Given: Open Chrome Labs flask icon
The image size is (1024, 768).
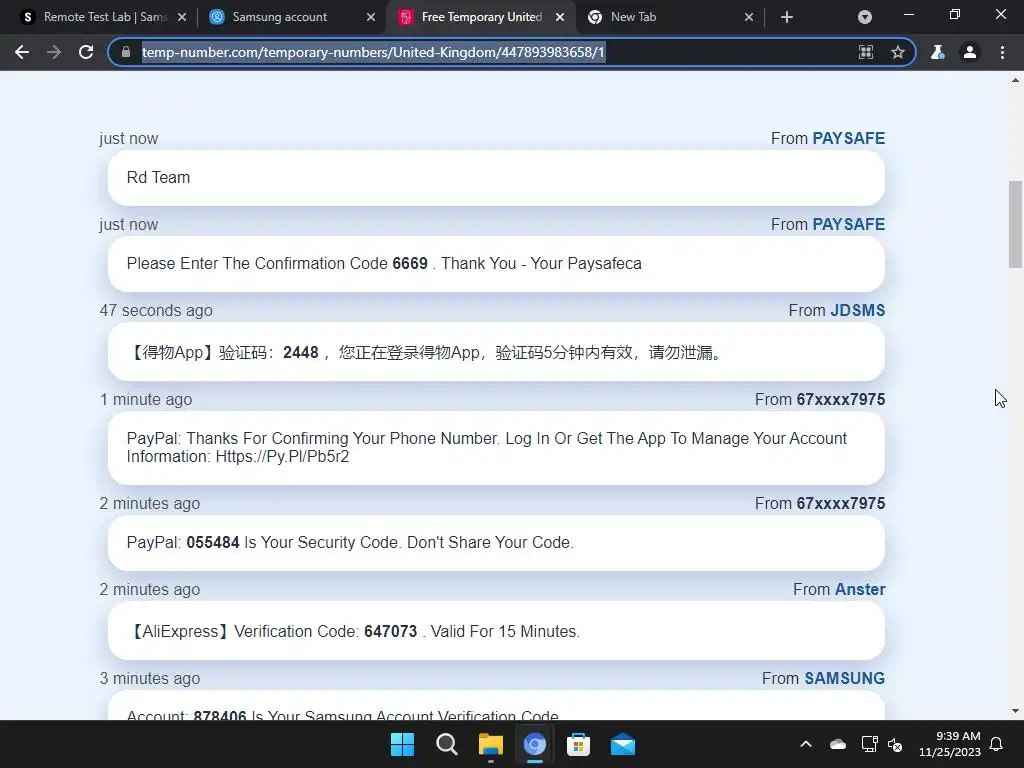Looking at the screenshot, I should tap(937, 52).
